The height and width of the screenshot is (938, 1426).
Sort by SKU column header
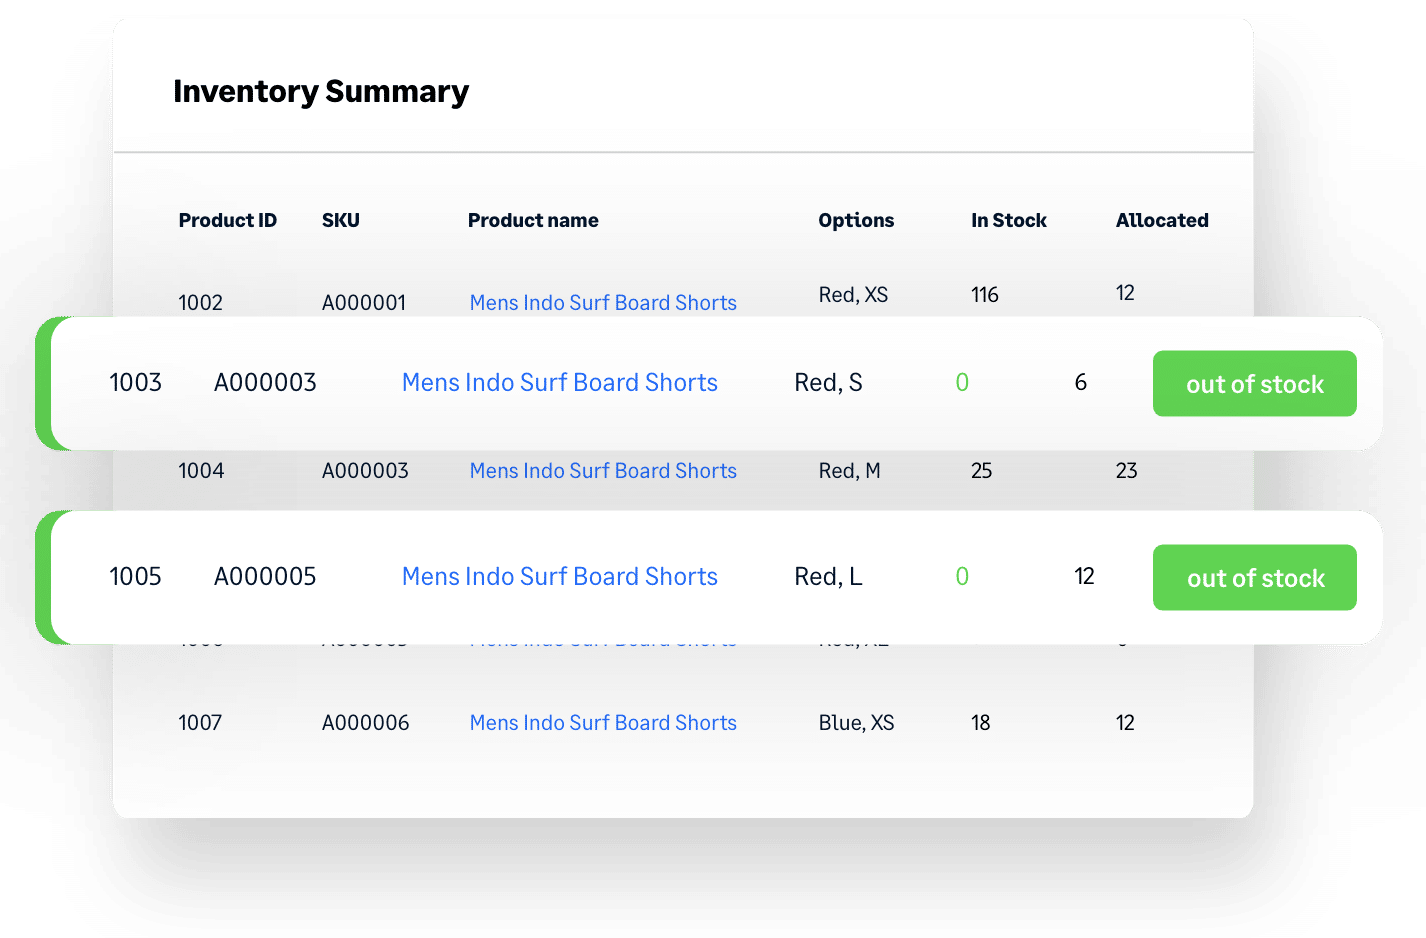[x=340, y=221]
